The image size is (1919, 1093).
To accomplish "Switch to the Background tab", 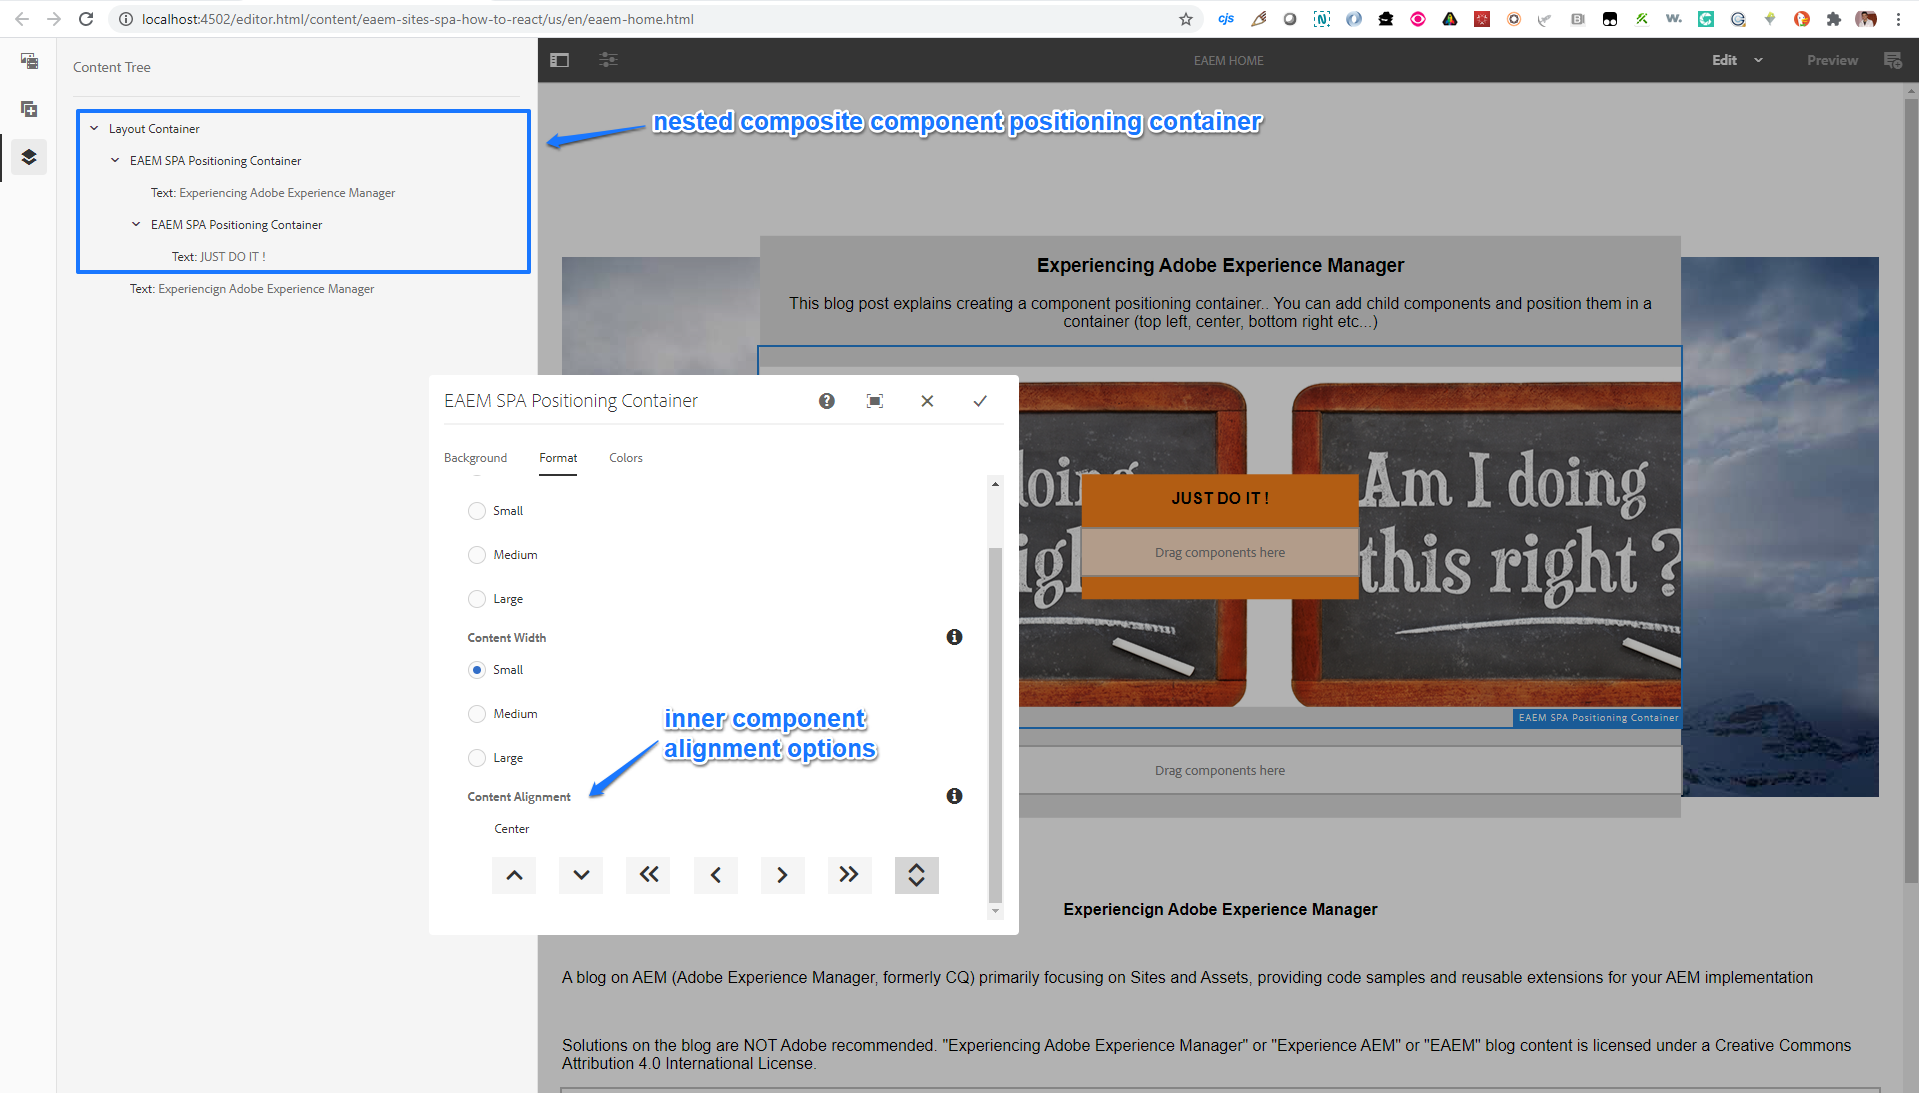I will tap(475, 458).
